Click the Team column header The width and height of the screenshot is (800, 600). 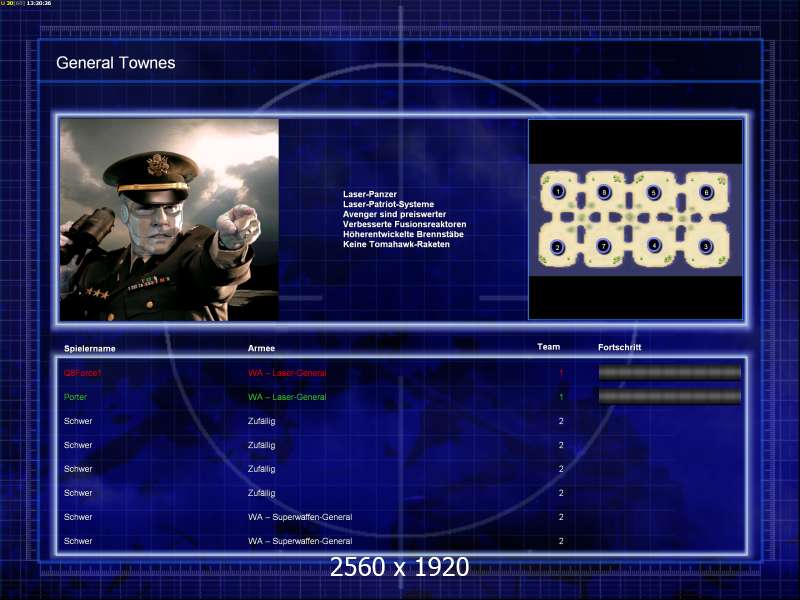[x=548, y=347]
